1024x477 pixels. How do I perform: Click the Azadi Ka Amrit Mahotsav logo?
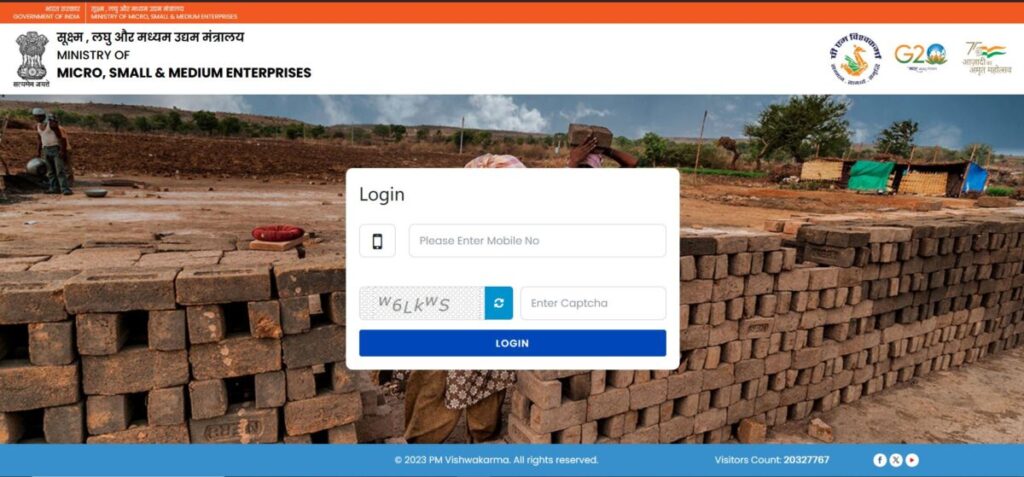(x=986, y=58)
